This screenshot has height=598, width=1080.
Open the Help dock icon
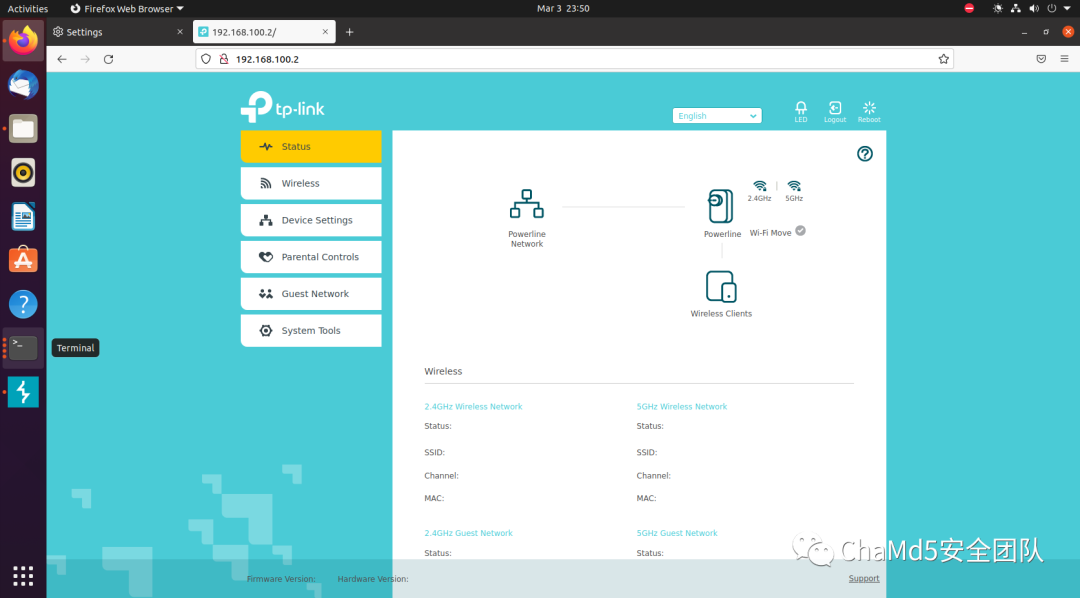(x=23, y=304)
